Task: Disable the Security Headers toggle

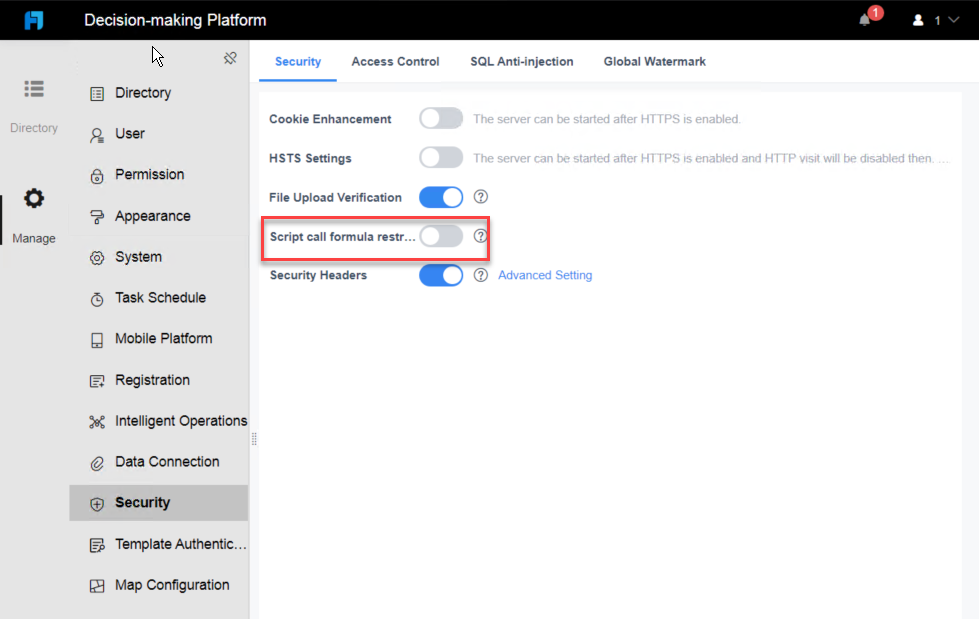Action: coord(441,275)
